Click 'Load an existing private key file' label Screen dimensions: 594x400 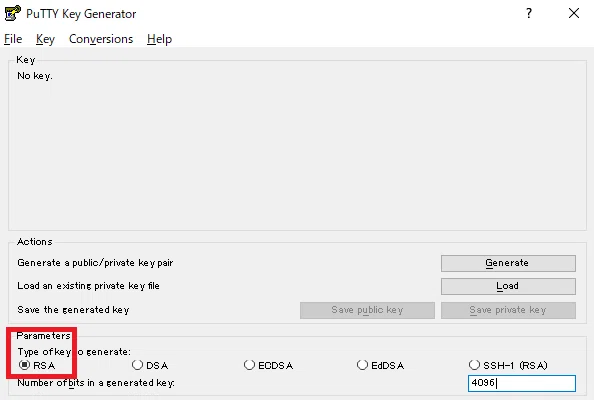(88, 286)
